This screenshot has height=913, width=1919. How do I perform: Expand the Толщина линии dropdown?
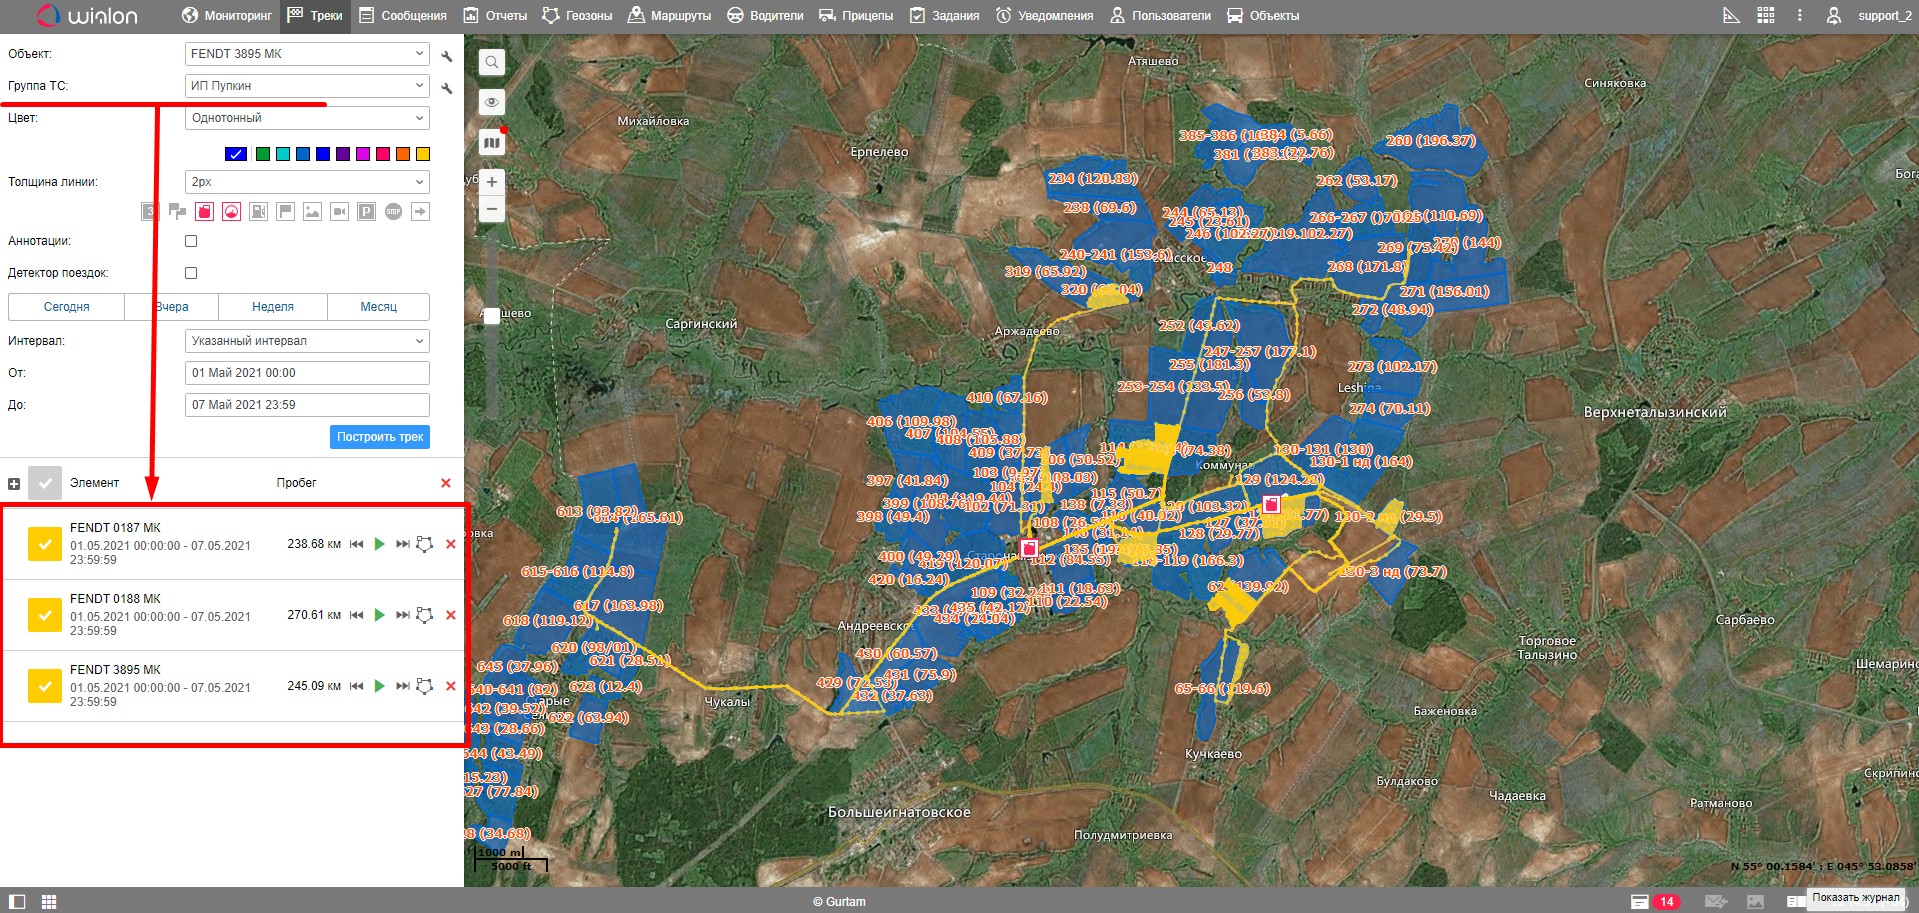[x=307, y=182]
